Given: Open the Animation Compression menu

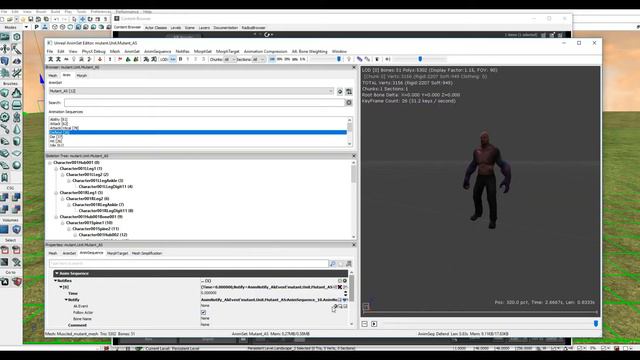Looking at the screenshot, I should point(265,51).
